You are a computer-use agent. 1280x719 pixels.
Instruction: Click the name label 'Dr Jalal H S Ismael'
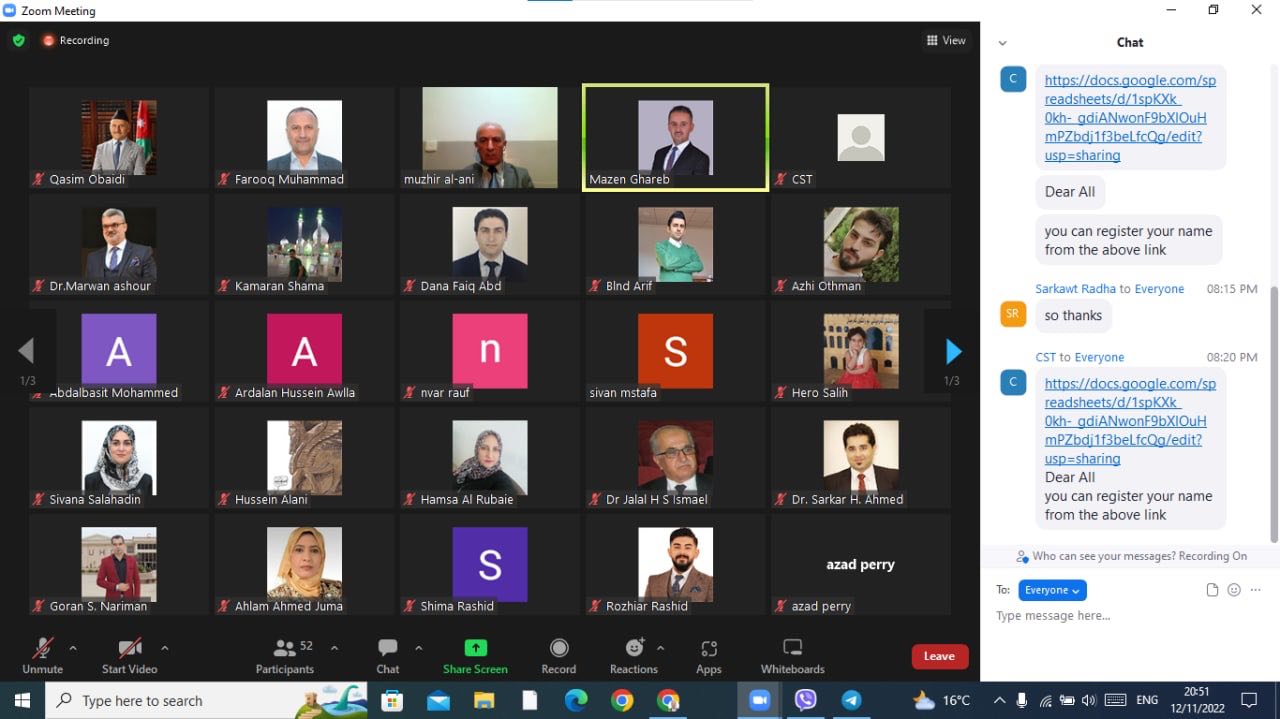657,500
